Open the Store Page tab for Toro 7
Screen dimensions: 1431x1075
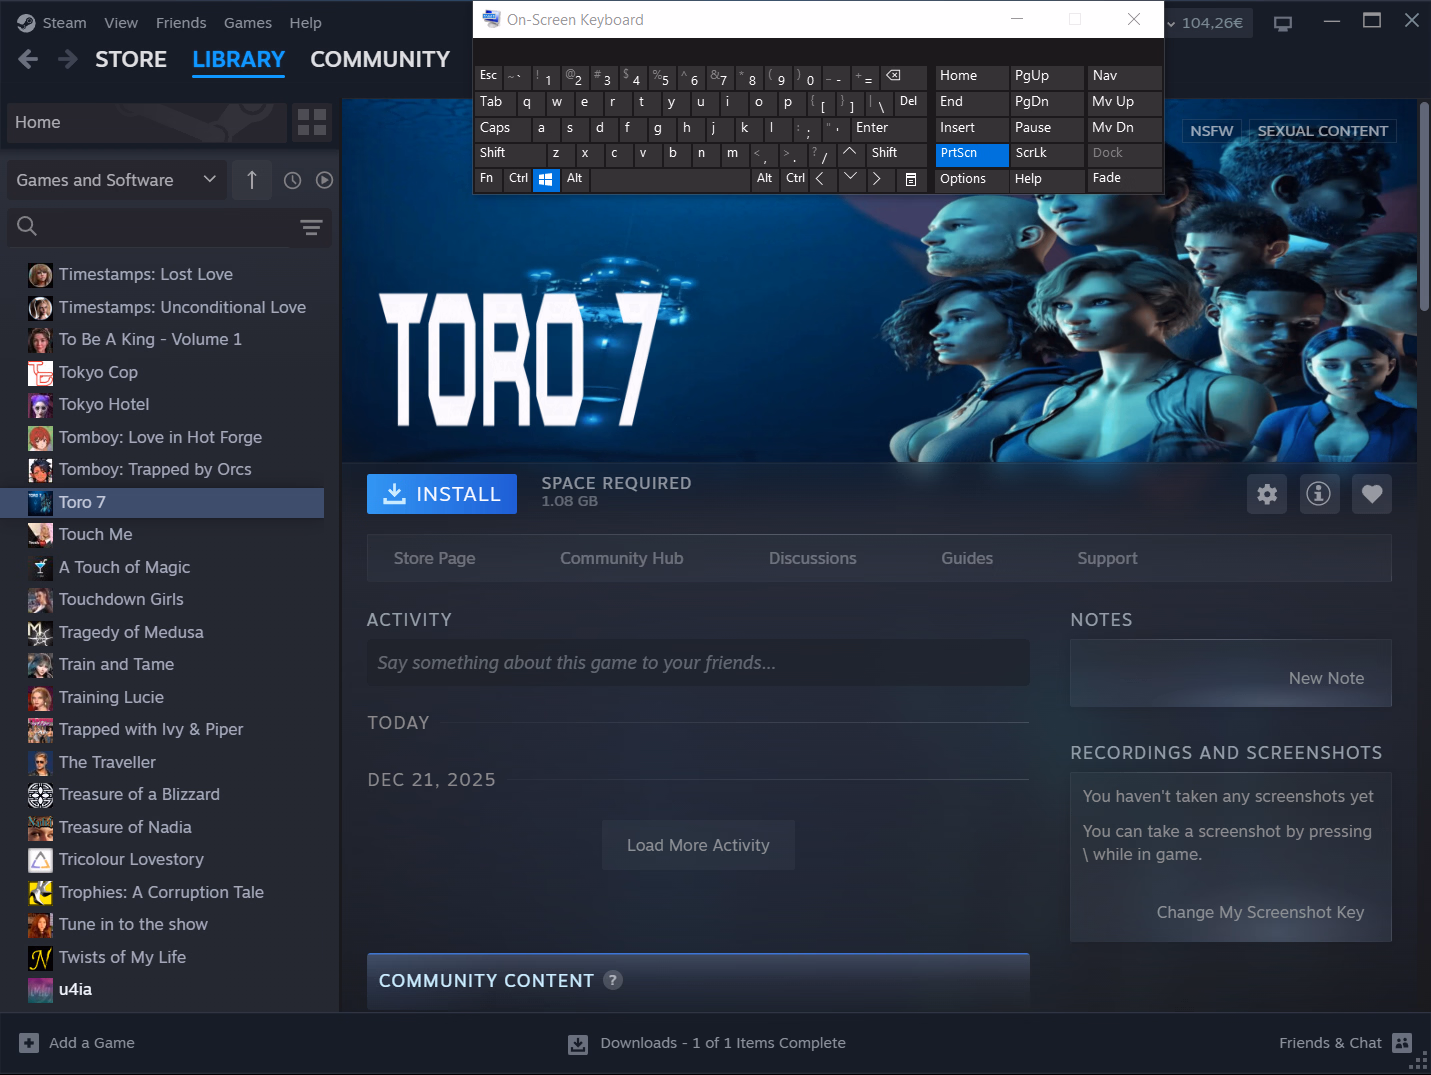point(434,558)
